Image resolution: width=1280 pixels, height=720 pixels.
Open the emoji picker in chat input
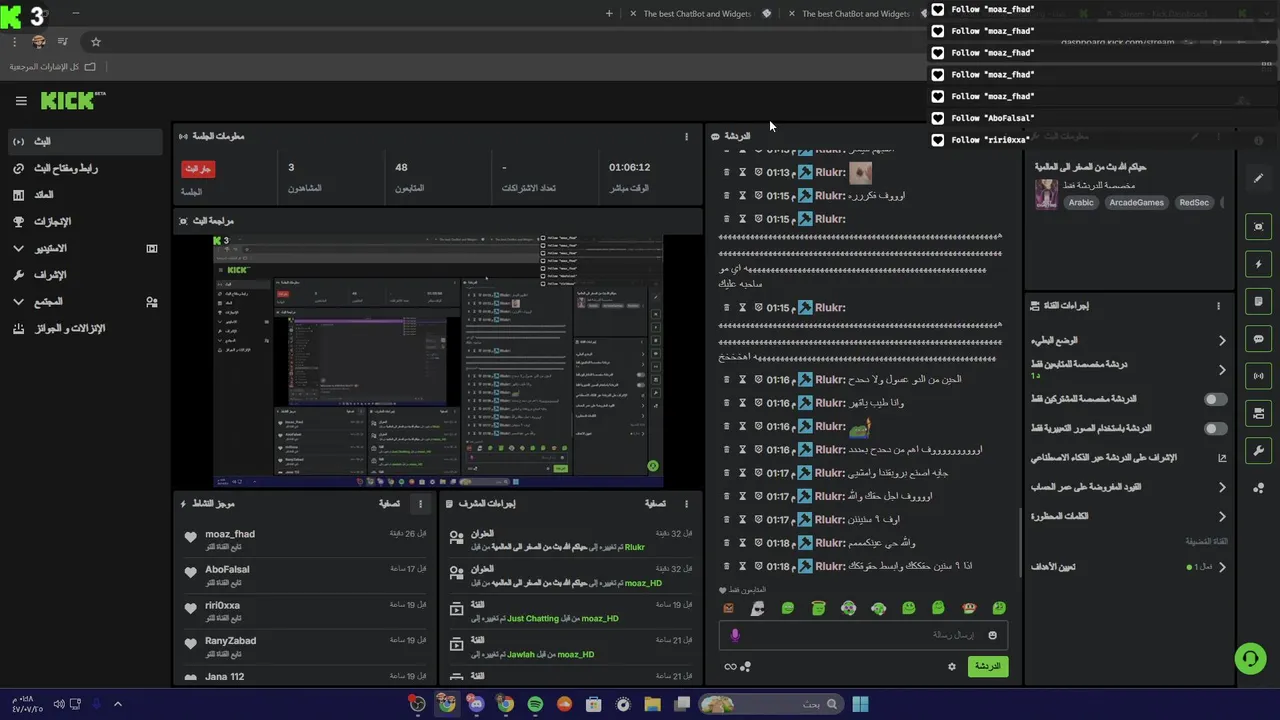click(x=992, y=635)
